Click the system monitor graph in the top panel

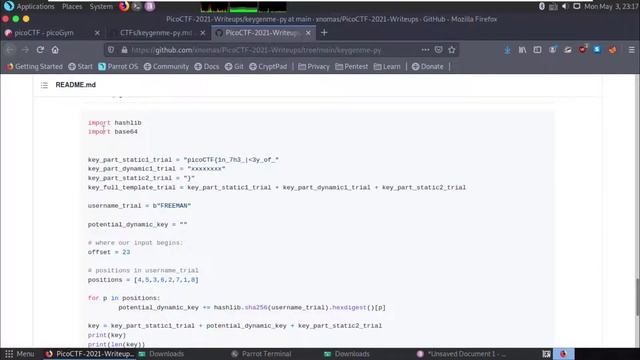pyautogui.click(x=243, y=7)
